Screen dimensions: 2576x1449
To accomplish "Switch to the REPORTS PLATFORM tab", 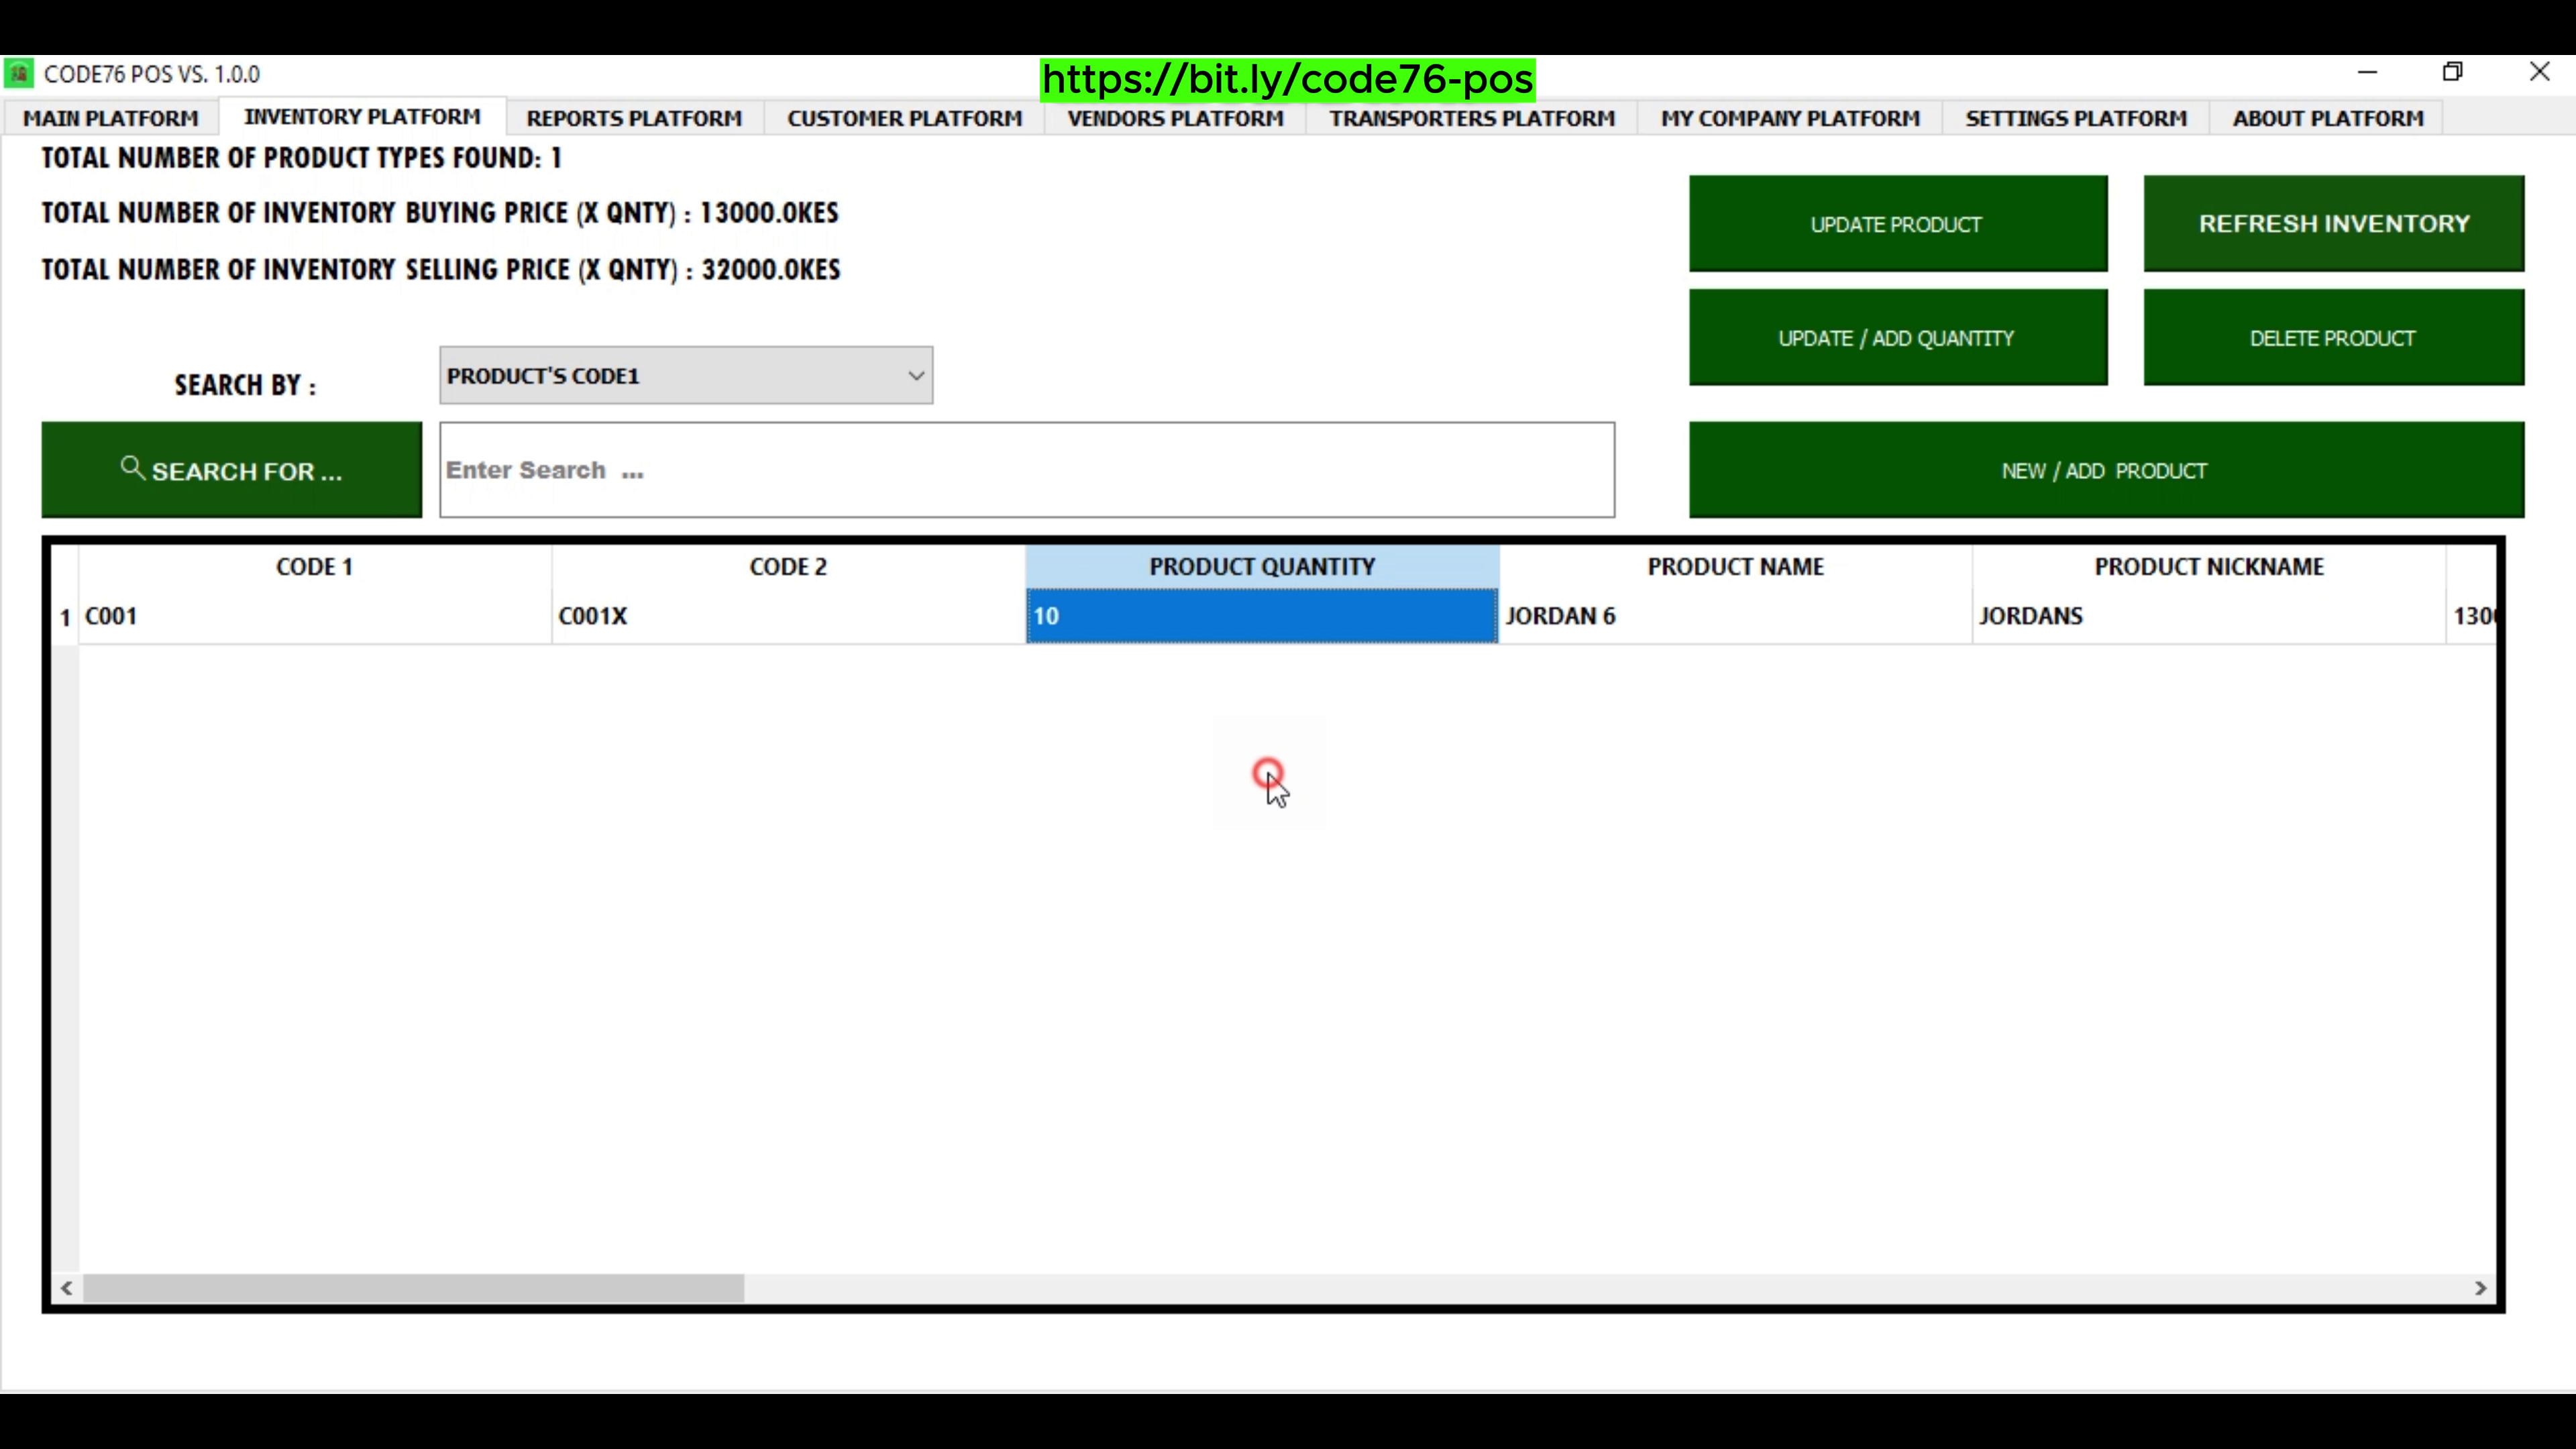I will 634,118.
